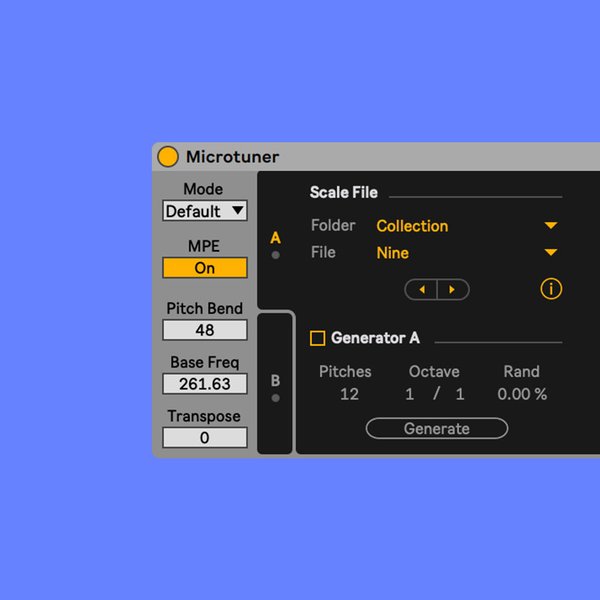Click the Octave denominator value

[x=460, y=394]
